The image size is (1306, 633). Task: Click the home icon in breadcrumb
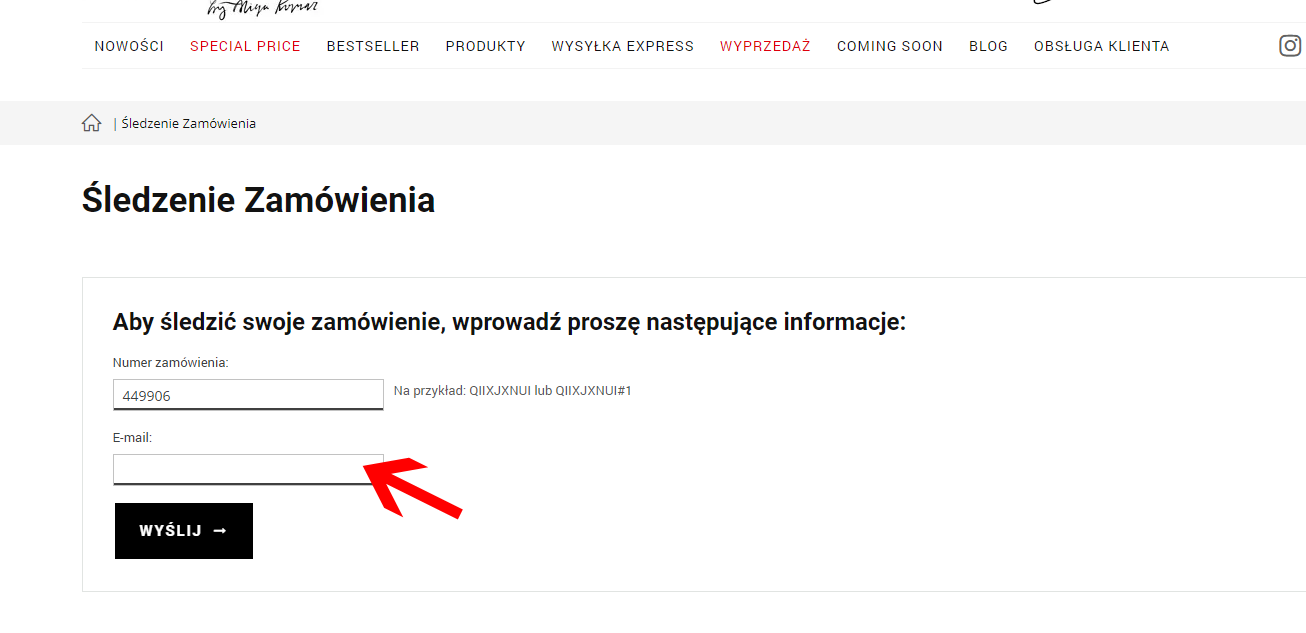(91, 123)
